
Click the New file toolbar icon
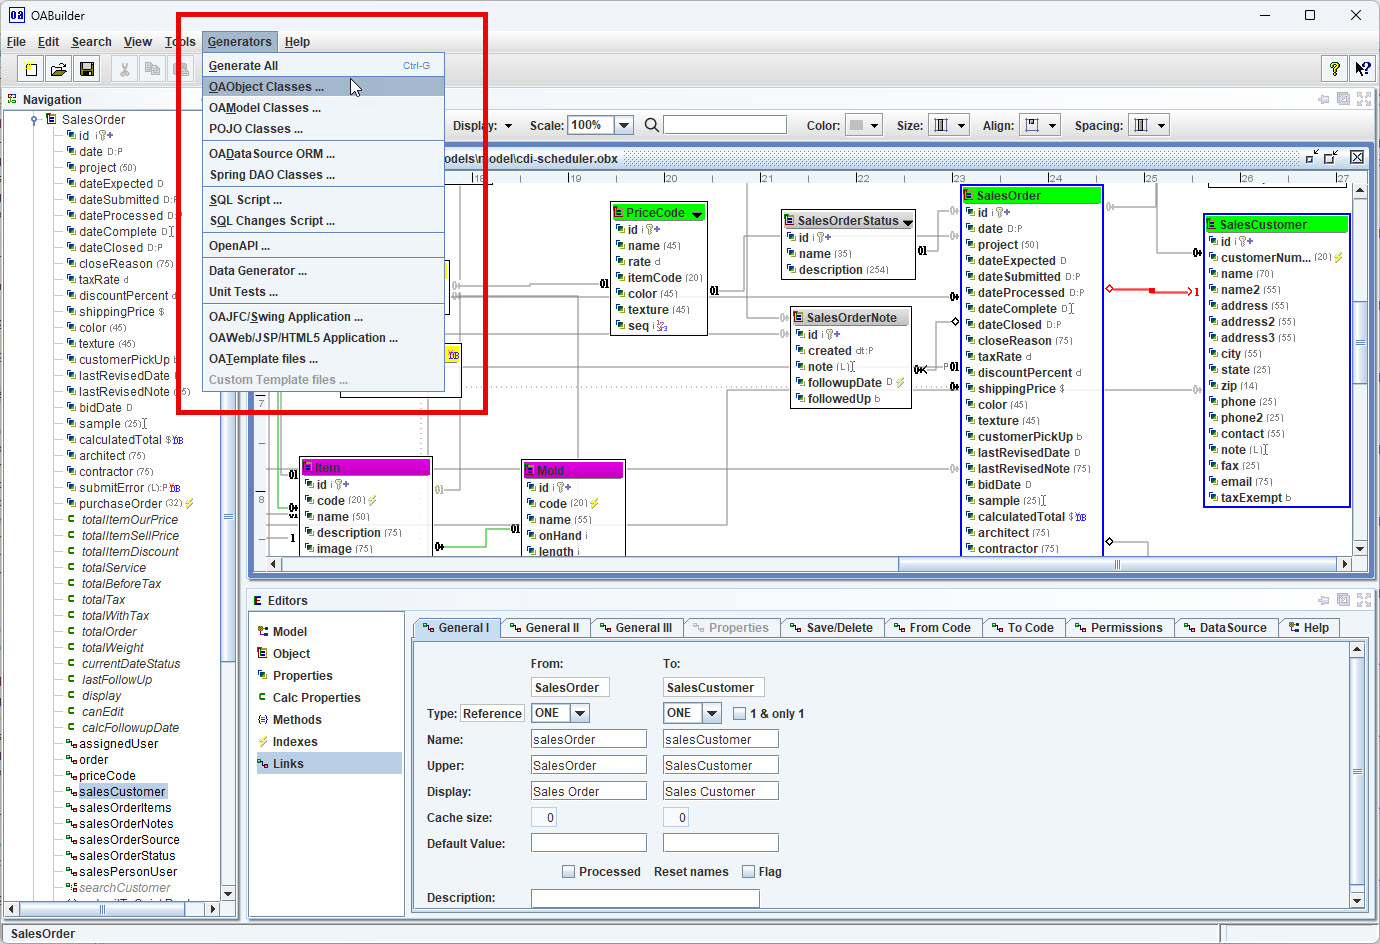point(31,69)
